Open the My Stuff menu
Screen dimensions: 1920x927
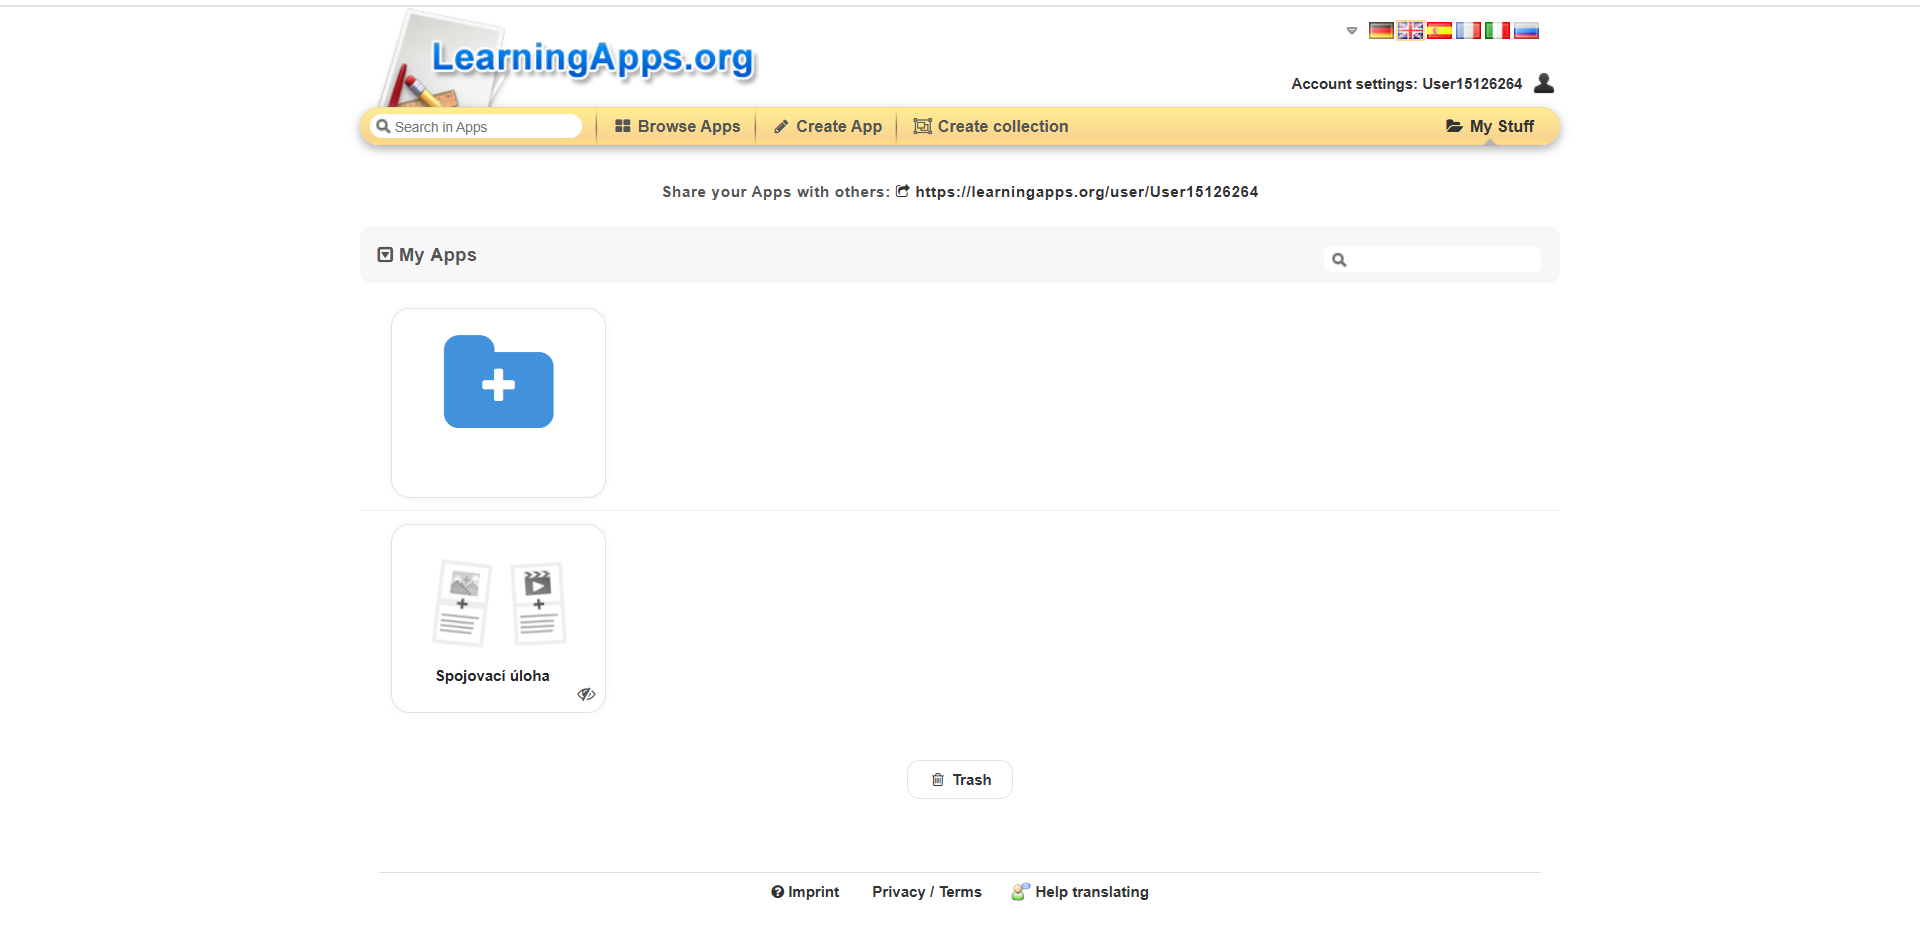tap(1490, 126)
